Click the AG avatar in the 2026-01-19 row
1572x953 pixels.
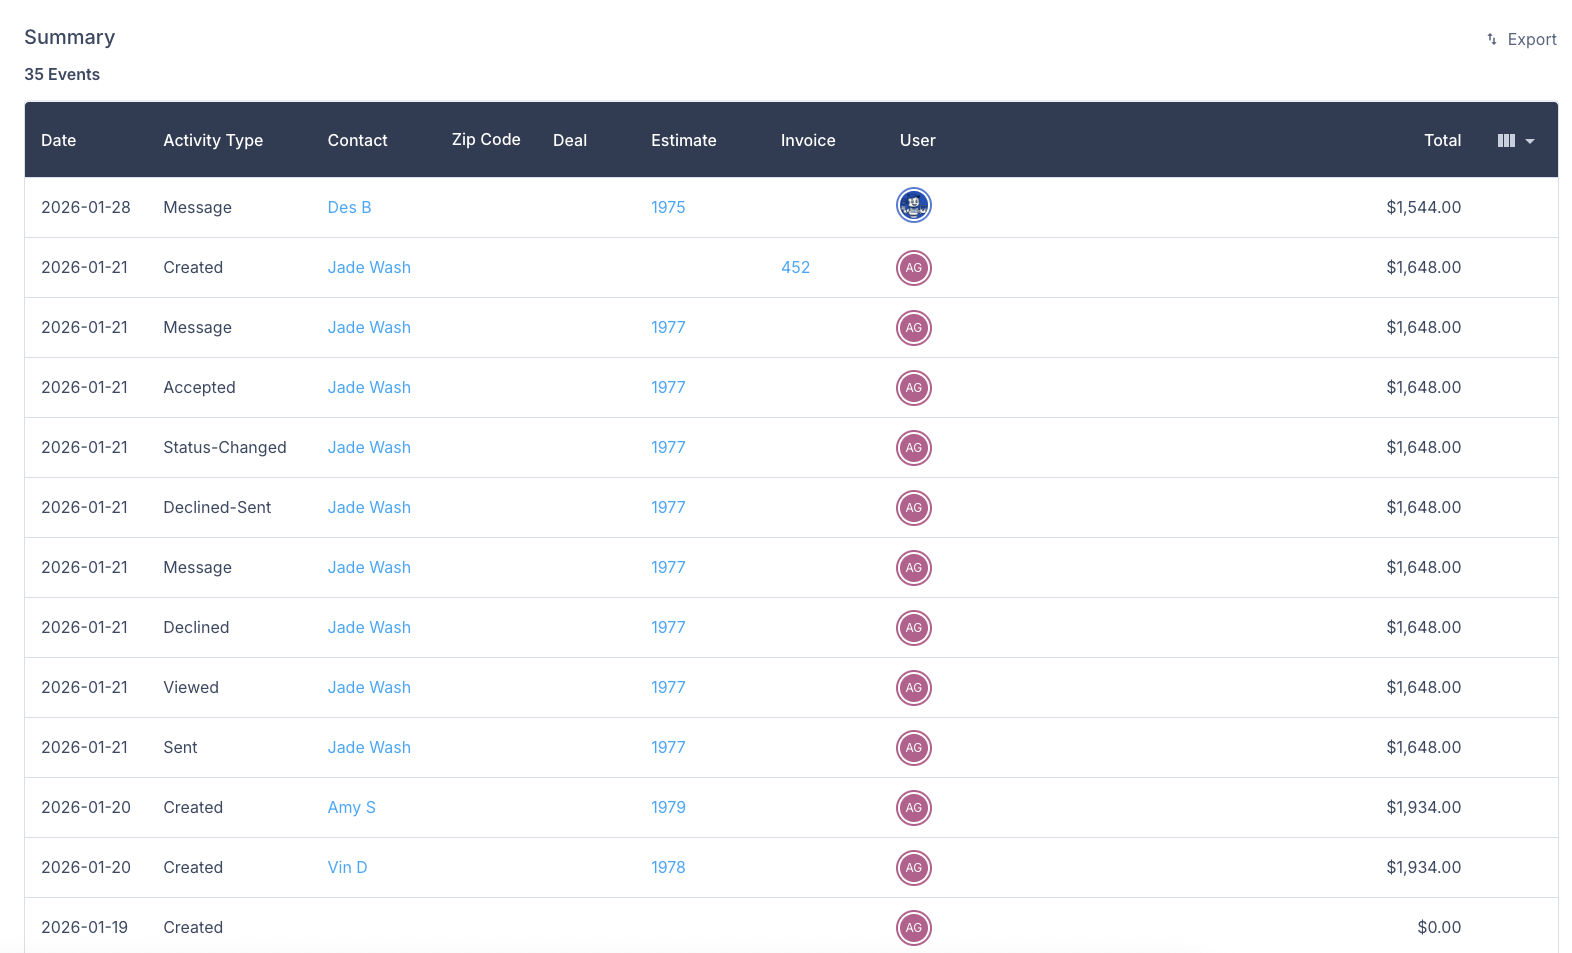914,928
